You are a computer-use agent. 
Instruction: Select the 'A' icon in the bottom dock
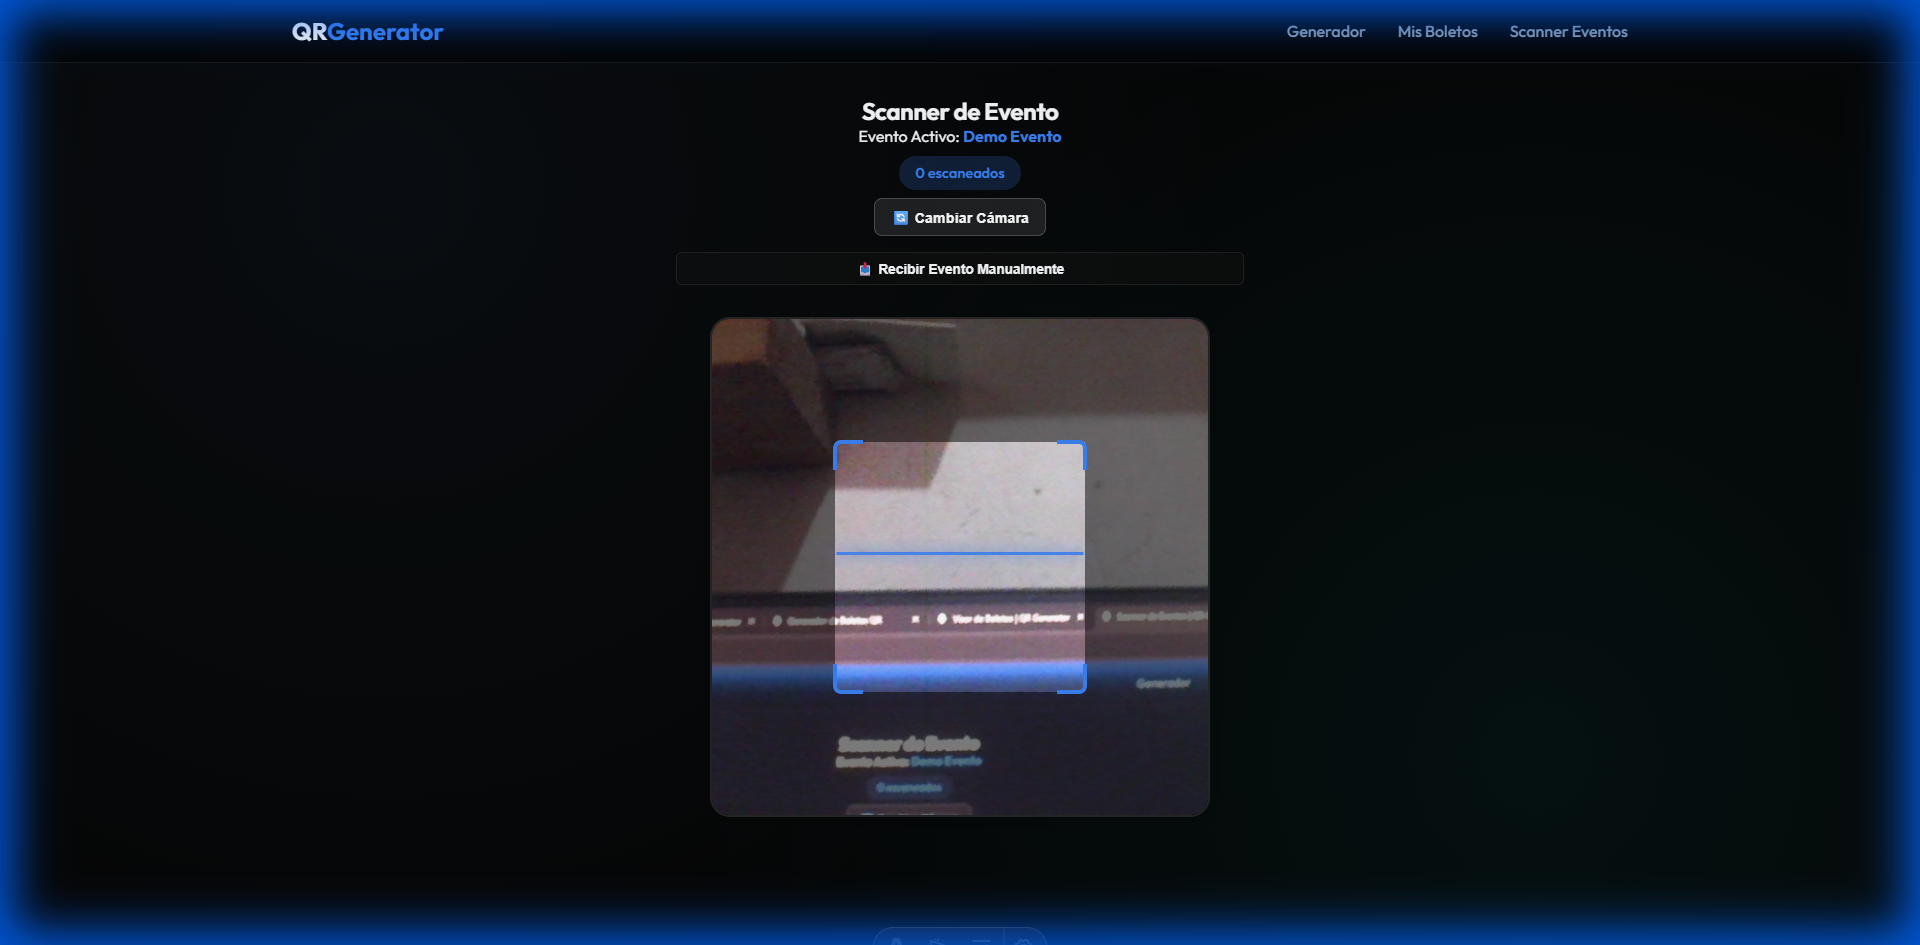pyautogui.click(x=896, y=941)
